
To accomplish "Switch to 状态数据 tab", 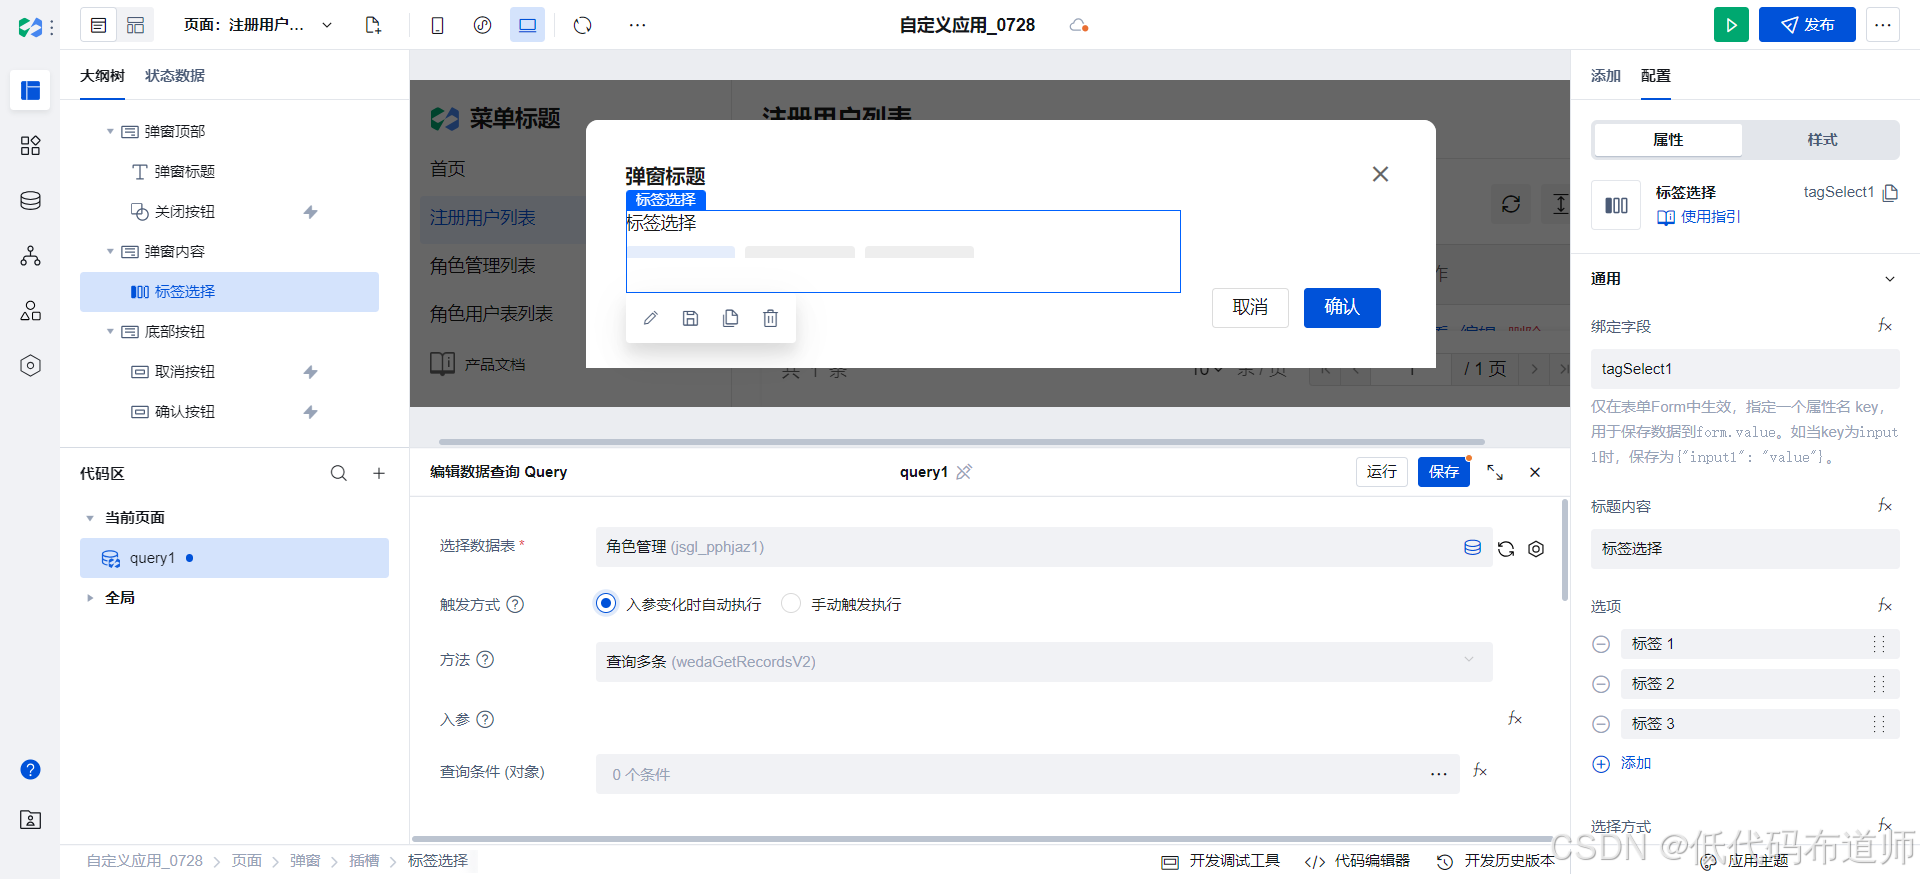I will (x=175, y=76).
